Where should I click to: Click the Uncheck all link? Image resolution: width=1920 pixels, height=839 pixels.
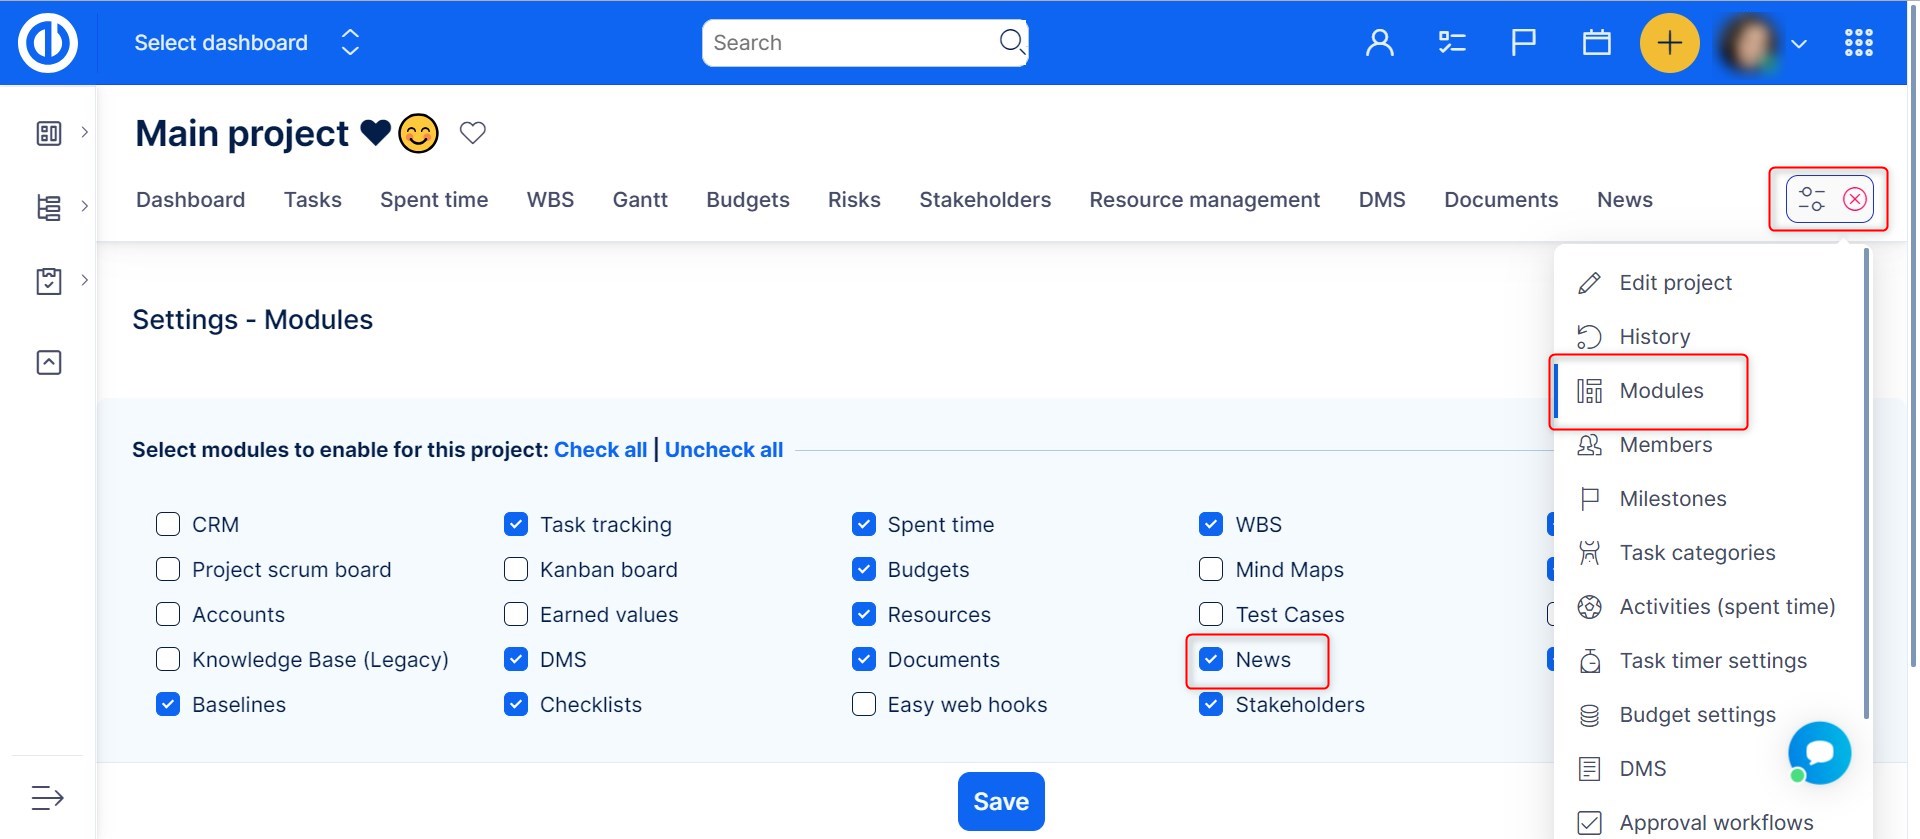click(x=723, y=450)
